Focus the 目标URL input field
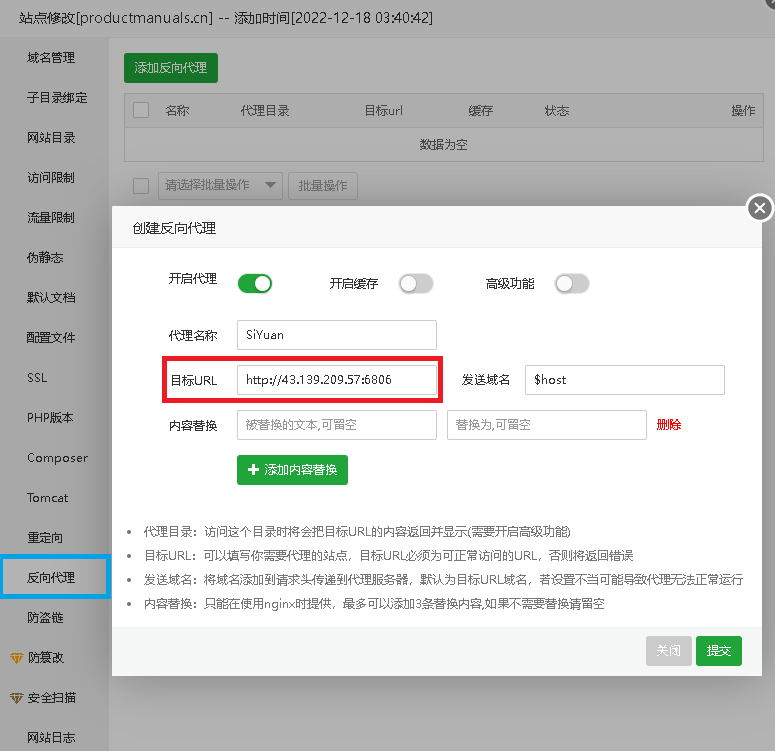Viewport: 775px width, 751px height. point(337,380)
